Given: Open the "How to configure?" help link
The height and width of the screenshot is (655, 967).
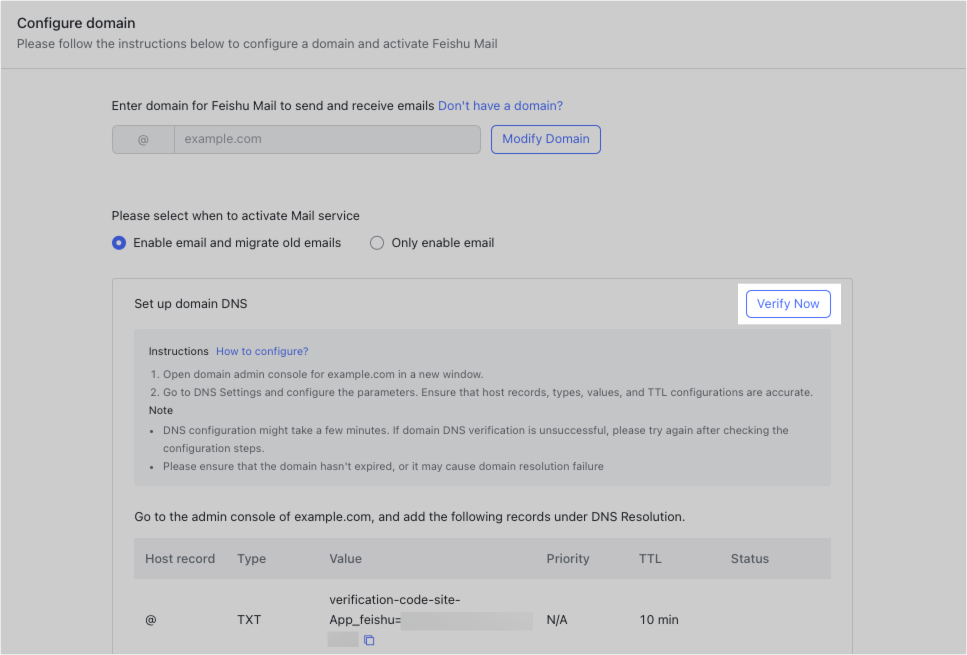Looking at the screenshot, I should 262,351.
